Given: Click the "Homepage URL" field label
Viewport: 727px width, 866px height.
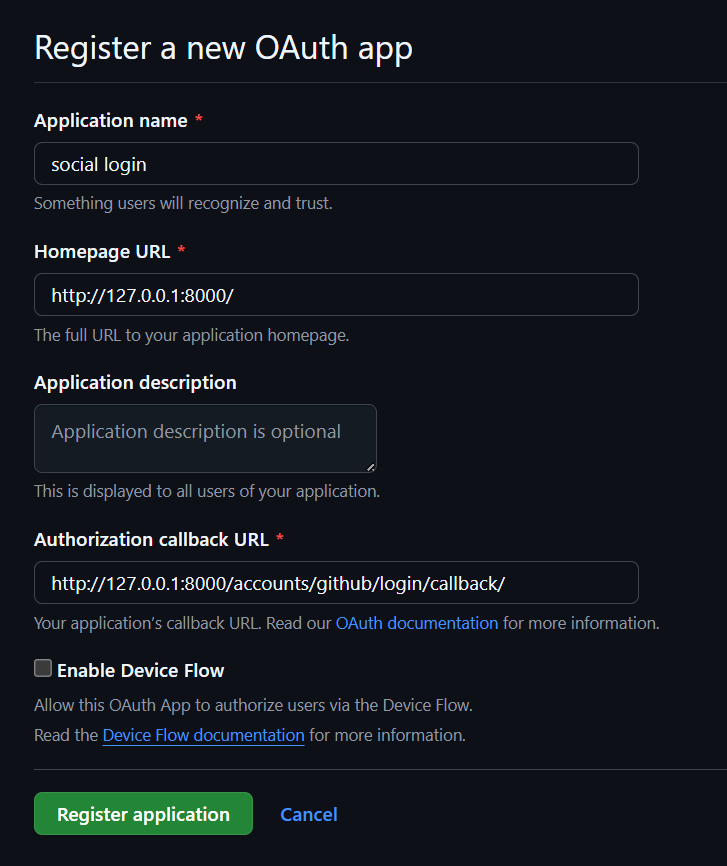Looking at the screenshot, I should pos(101,251).
